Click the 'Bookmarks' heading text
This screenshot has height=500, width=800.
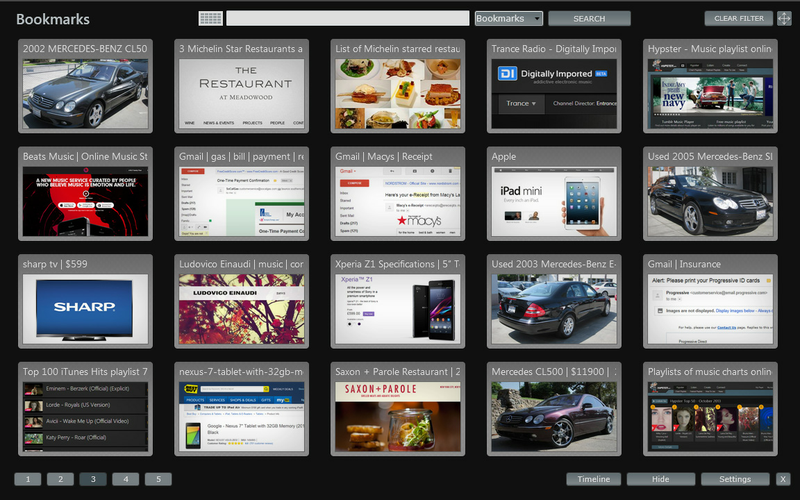tap(53, 19)
